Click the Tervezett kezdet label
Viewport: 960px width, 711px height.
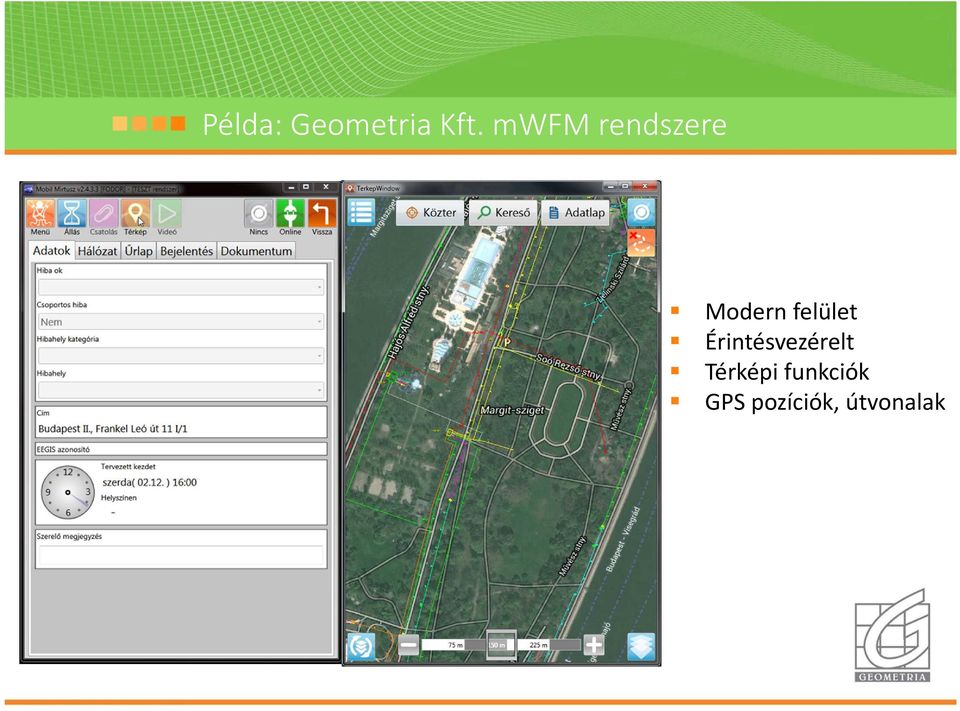point(128,467)
